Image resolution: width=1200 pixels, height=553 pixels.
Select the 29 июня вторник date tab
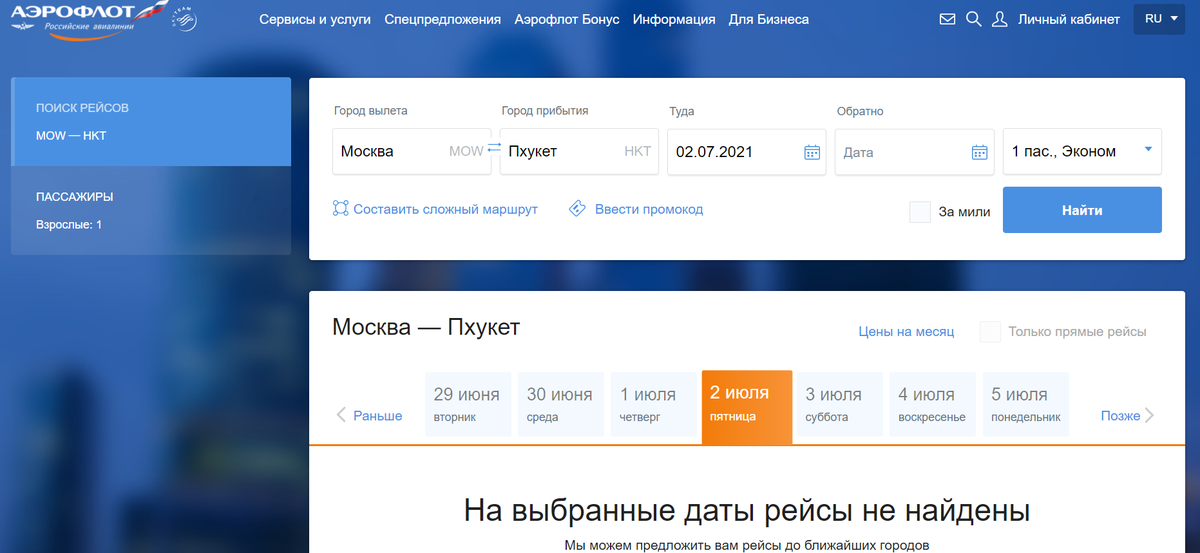tap(468, 404)
